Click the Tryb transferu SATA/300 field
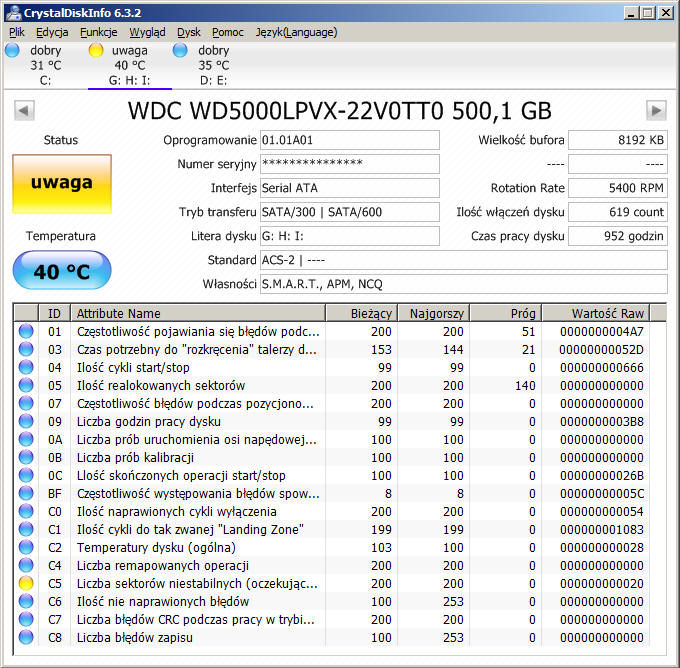 point(350,212)
